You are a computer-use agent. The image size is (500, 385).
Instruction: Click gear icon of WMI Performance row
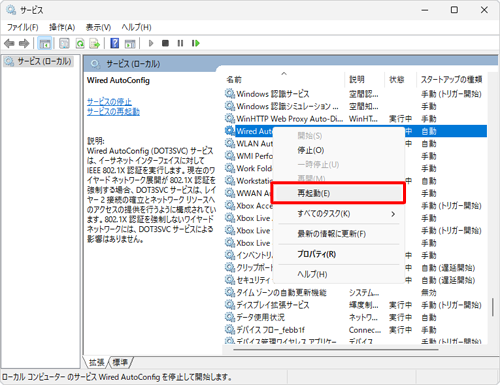point(230,156)
